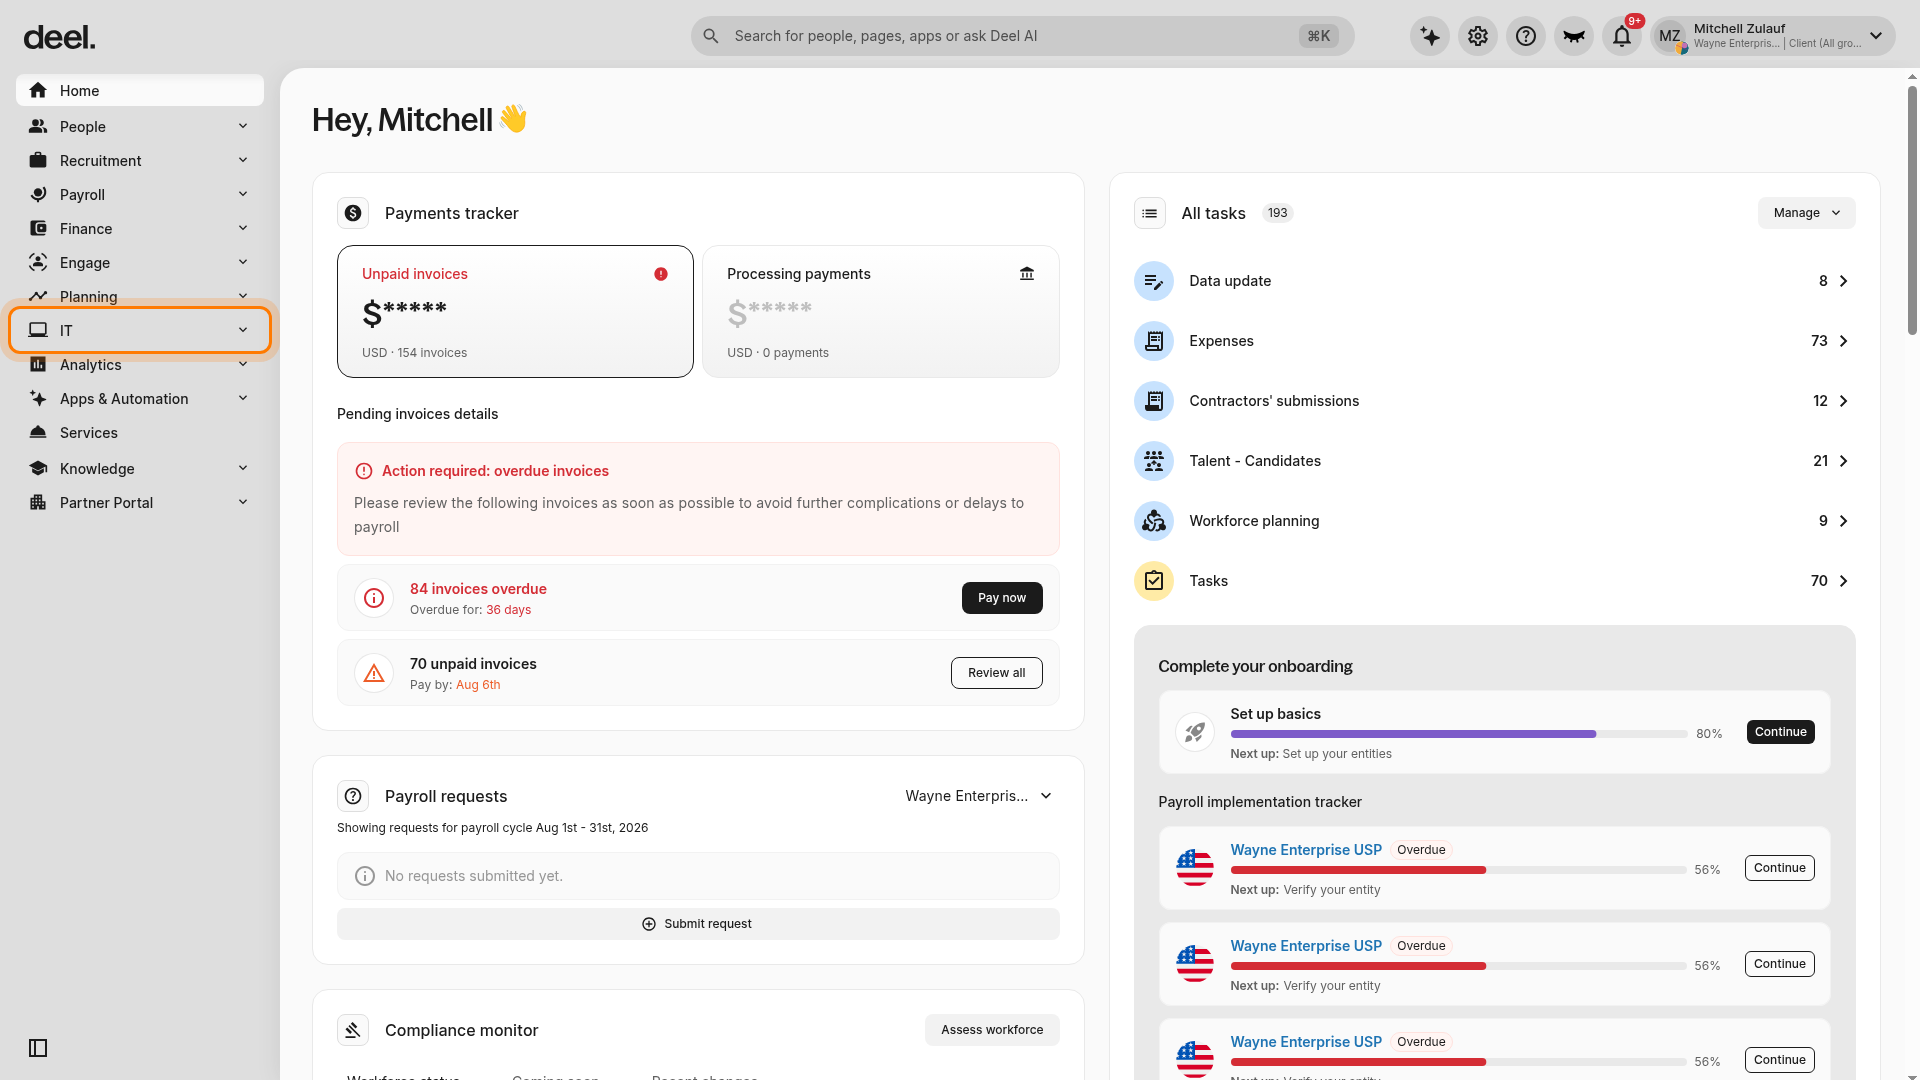Open the Data update row arrow
1920x1080 pixels.
[1843, 281]
